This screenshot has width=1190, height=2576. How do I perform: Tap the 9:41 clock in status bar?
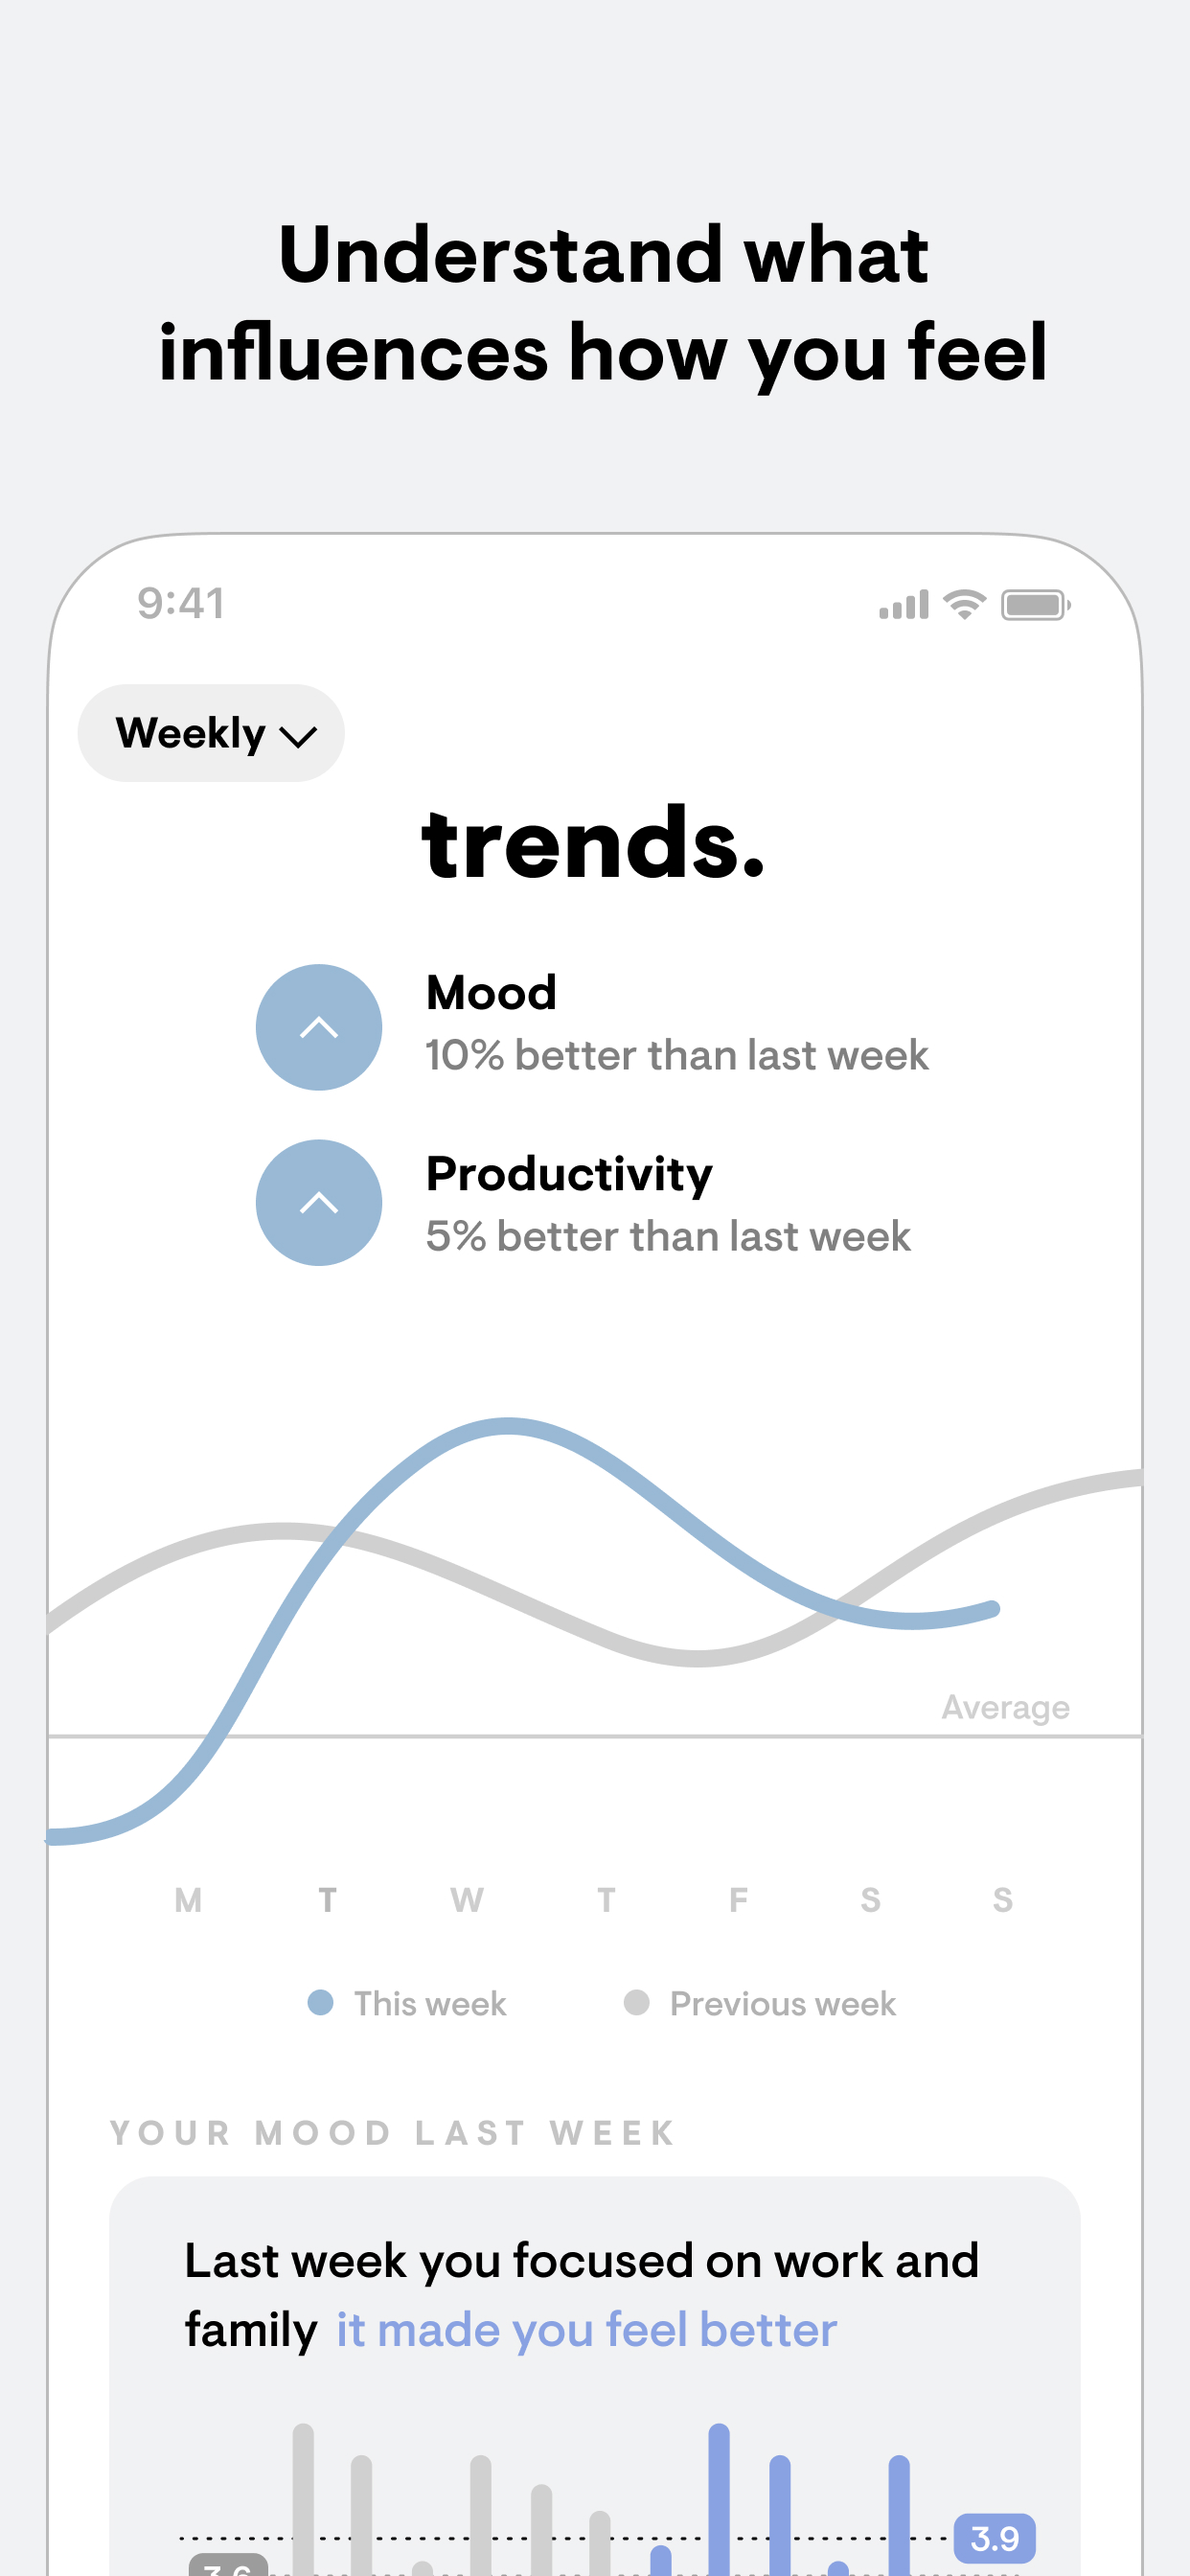click(181, 603)
